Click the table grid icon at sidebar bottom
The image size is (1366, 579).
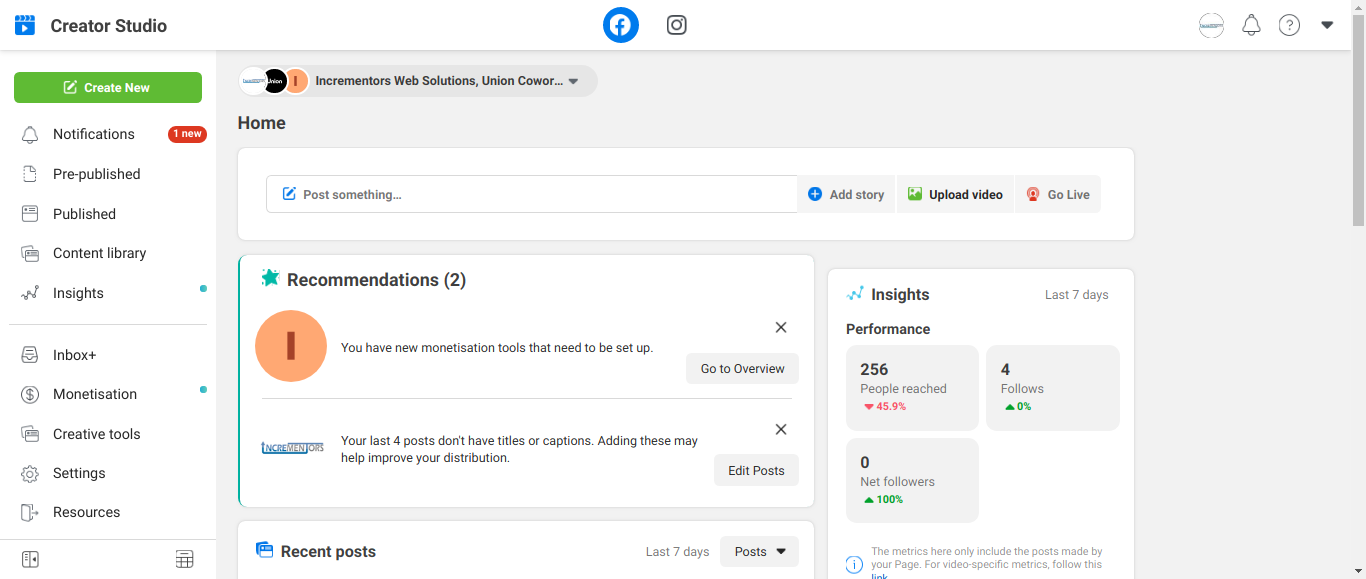click(185, 559)
